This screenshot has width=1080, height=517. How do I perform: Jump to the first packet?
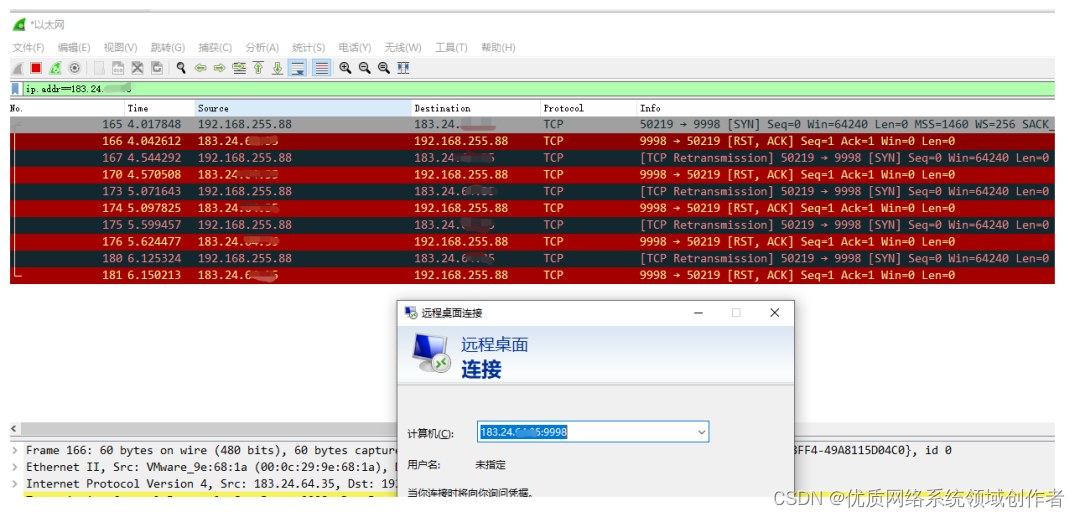(x=258, y=68)
